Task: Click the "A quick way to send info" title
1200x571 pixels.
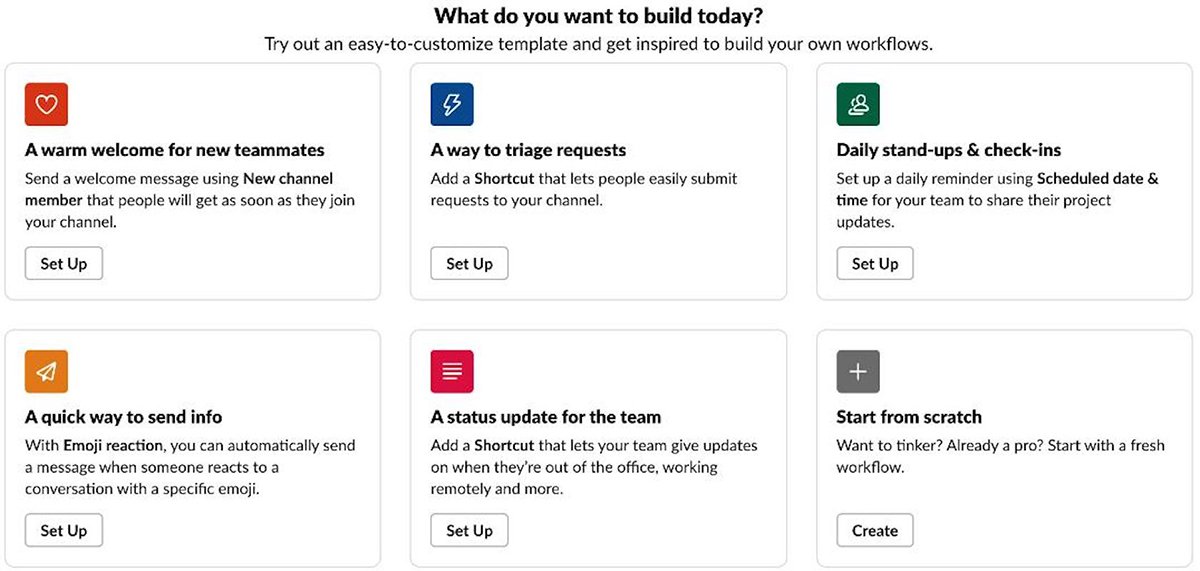Action: tap(124, 417)
